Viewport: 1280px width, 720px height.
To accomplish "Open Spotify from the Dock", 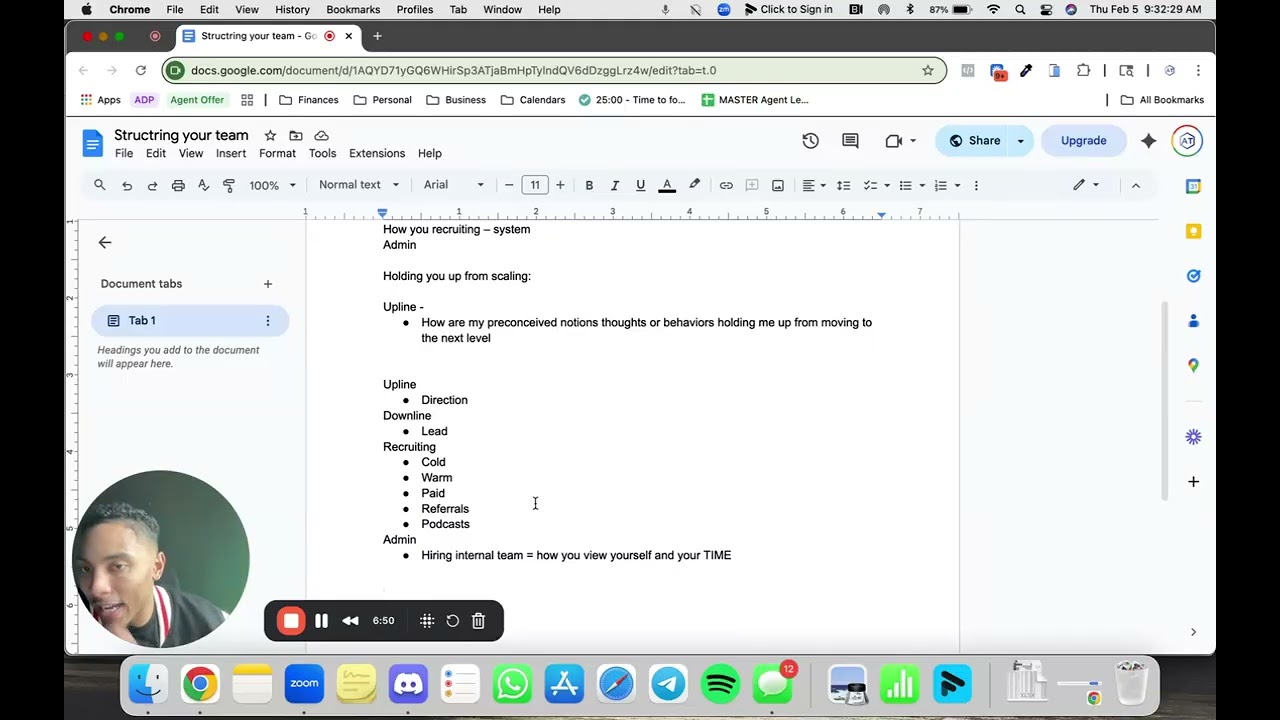I will point(721,684).
